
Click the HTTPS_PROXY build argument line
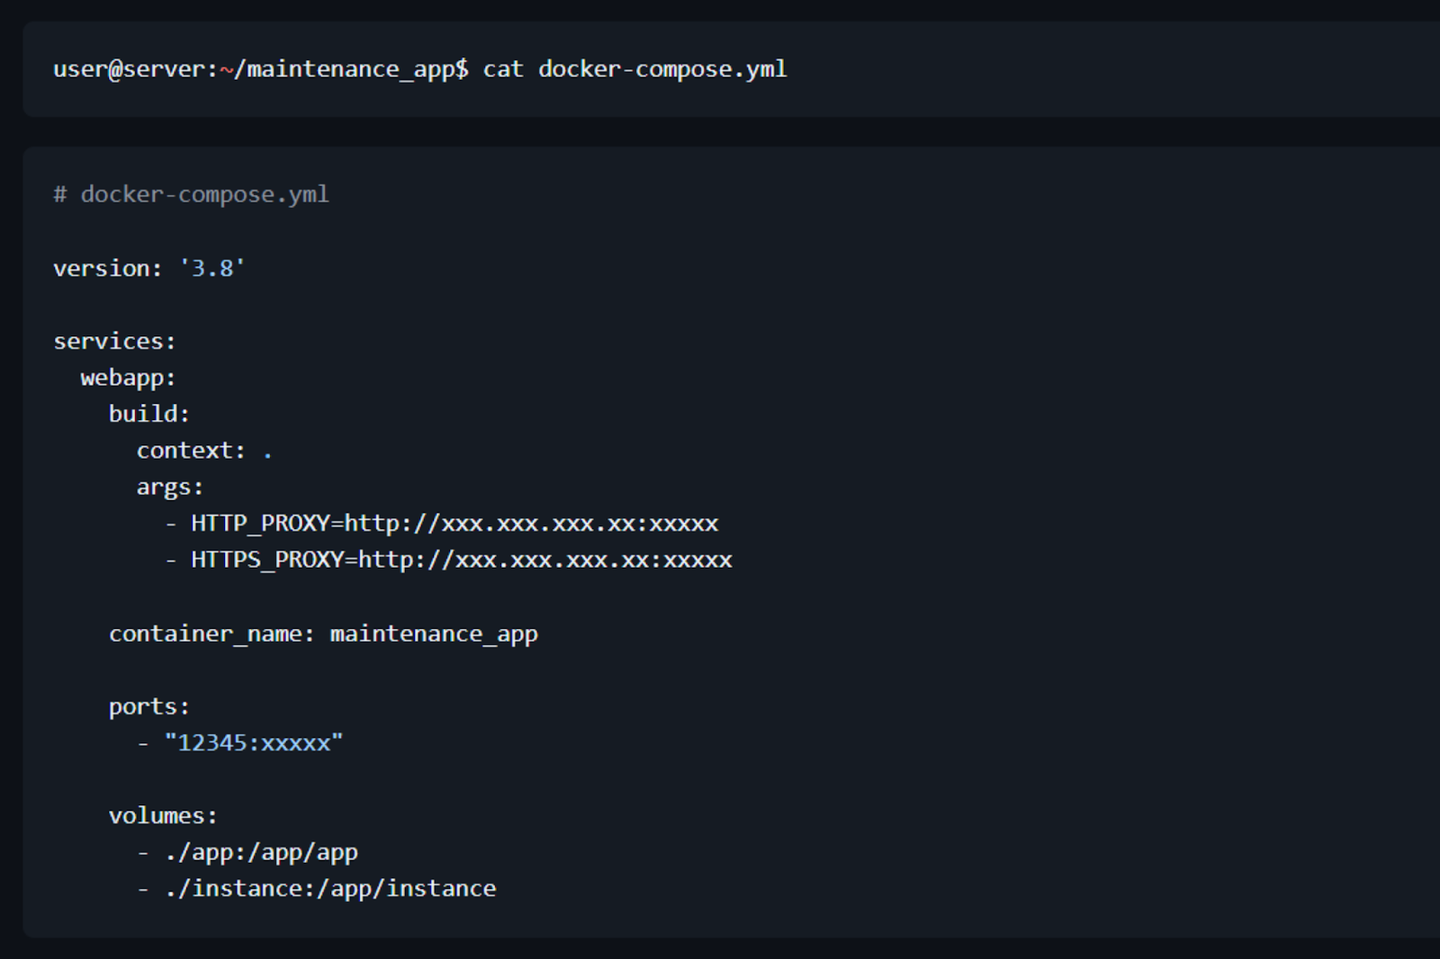coord(461,560)
